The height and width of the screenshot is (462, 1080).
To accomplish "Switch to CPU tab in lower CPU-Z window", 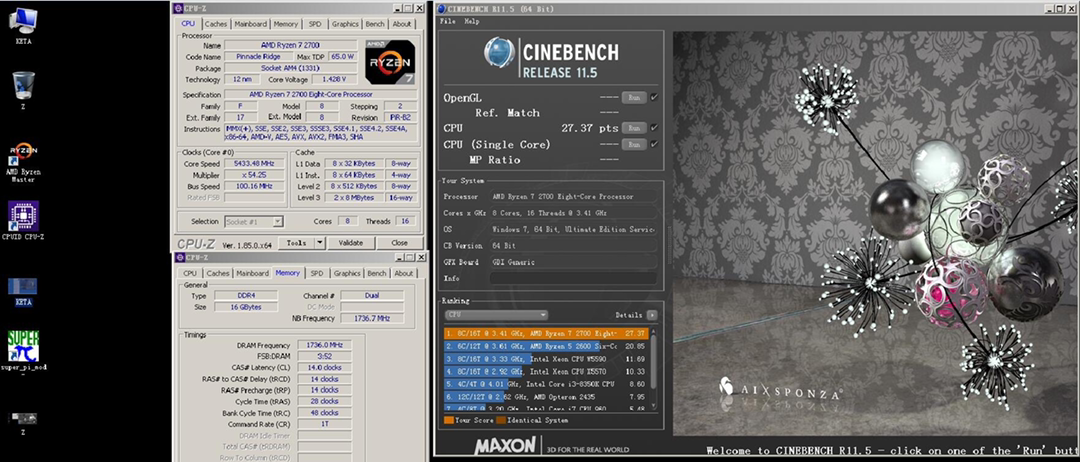I will click(x=190, y=273).
